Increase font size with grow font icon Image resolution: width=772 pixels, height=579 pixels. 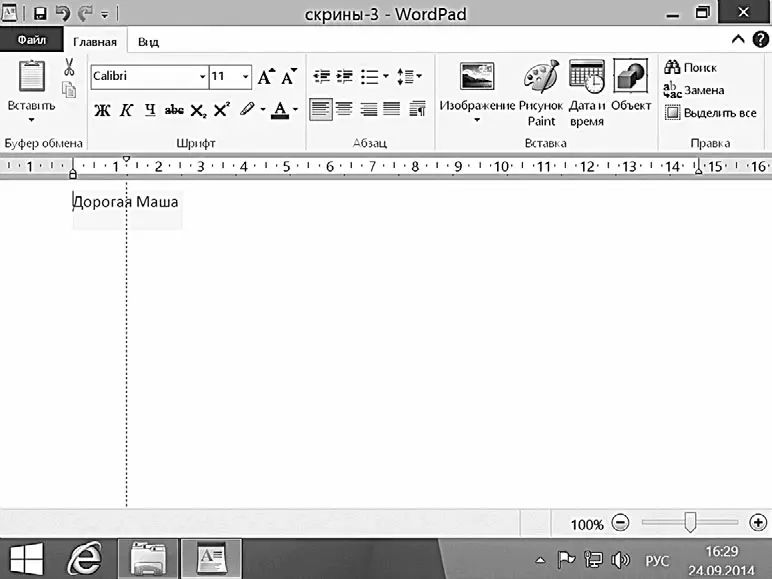pyautogui.click(x=266, y=77)
